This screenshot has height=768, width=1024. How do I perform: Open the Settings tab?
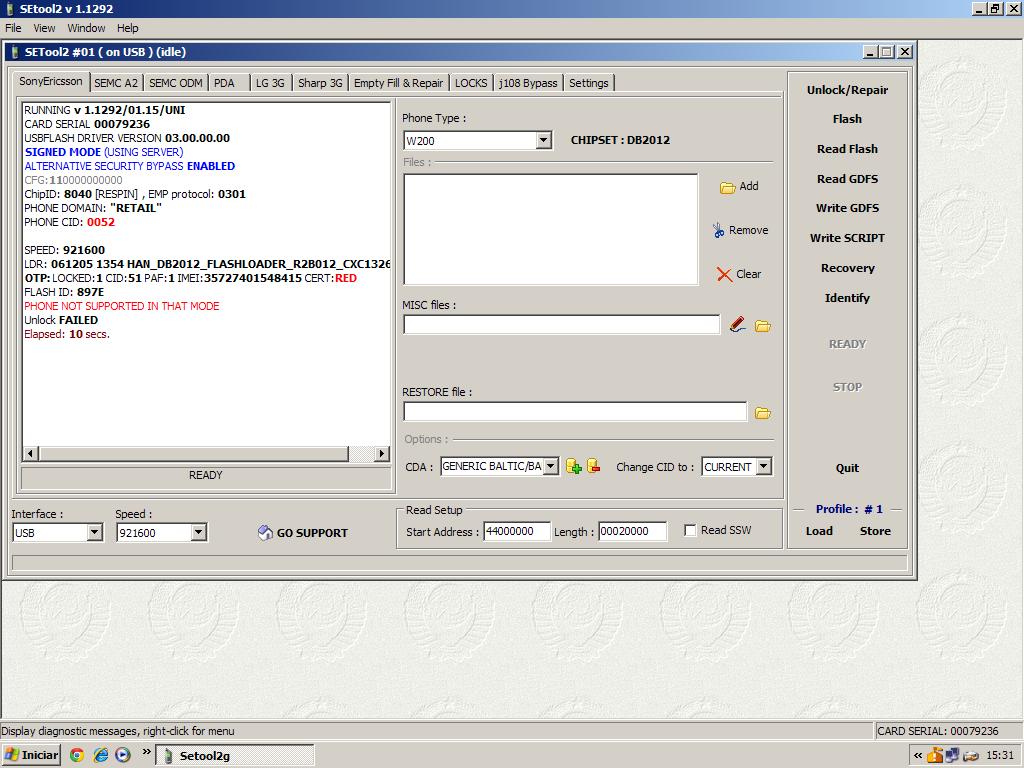(588, 83)
